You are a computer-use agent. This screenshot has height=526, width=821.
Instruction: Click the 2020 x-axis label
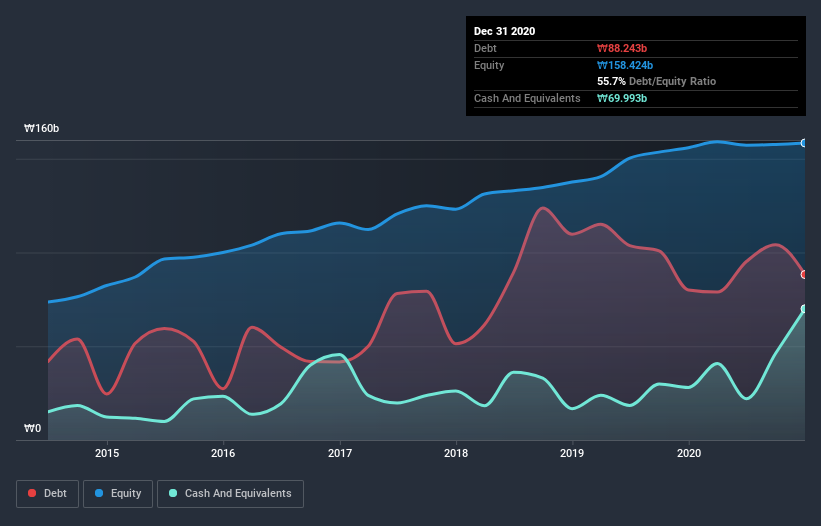coord(689,453)
